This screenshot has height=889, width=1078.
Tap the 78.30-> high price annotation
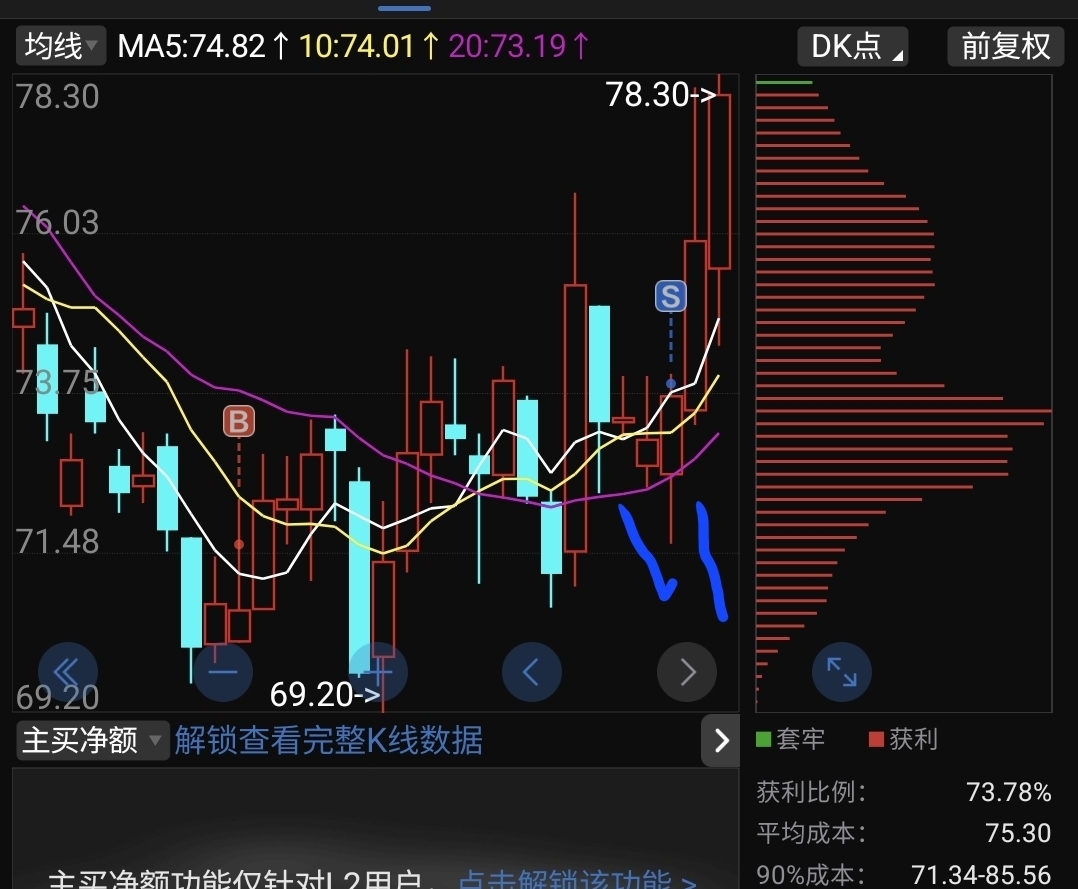[660, 94]
